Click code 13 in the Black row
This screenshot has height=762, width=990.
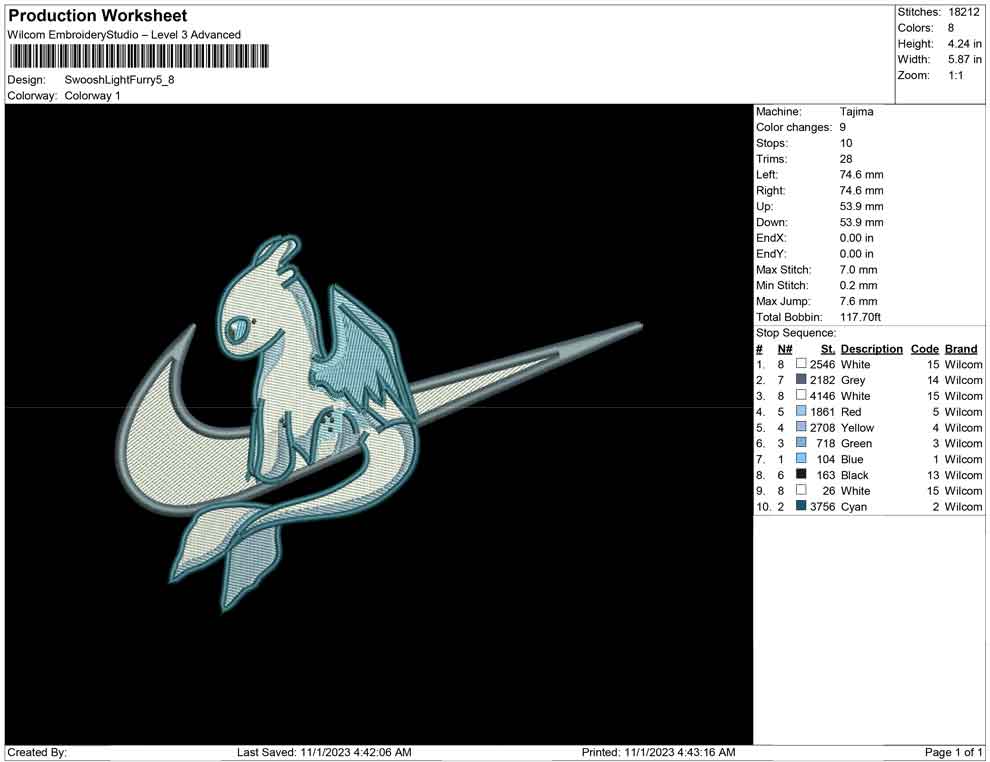pyautogui.click(x=933, y=475)
